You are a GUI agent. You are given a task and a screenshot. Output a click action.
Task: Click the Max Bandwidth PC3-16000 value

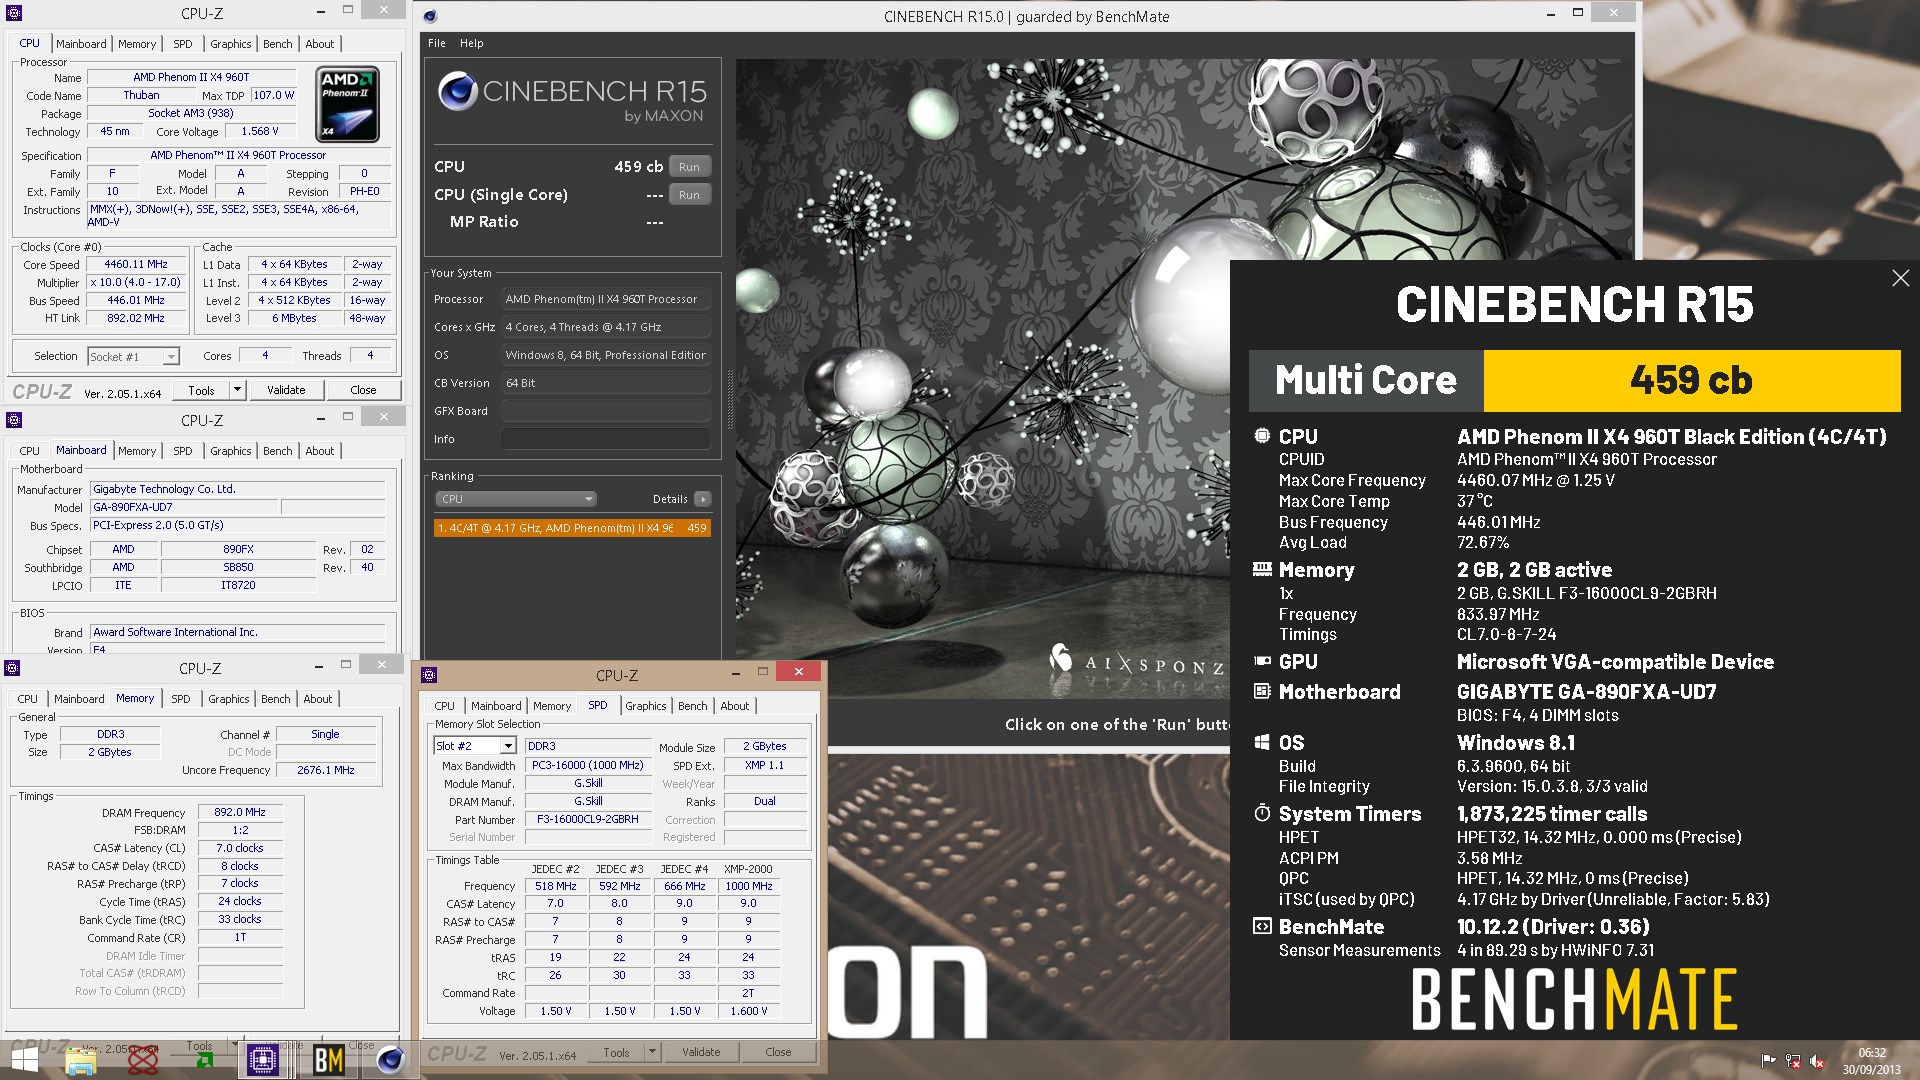588,765
